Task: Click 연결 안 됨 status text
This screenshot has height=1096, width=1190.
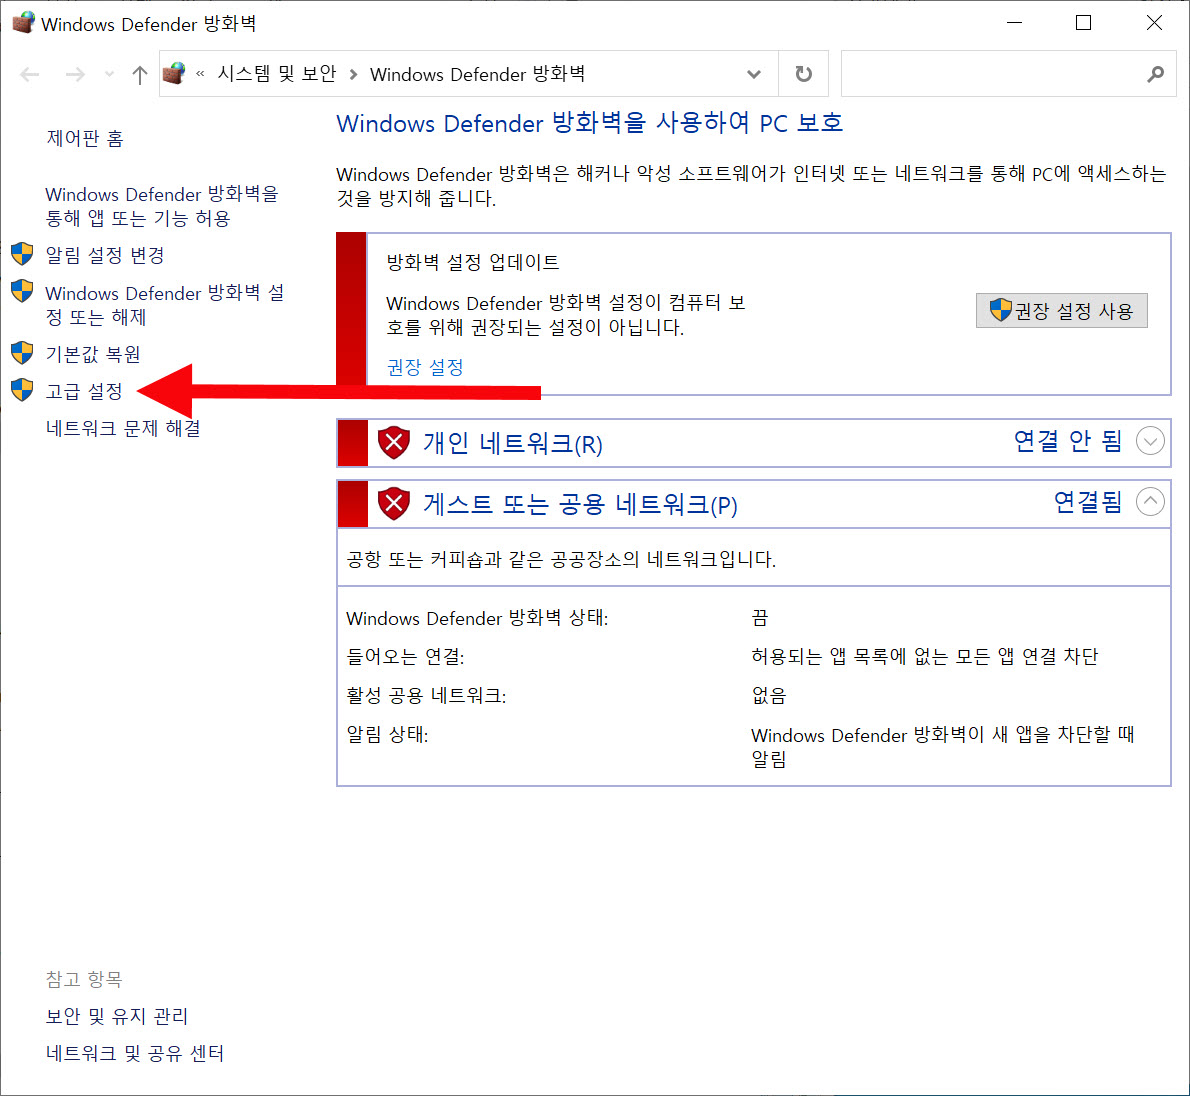Action: tap(1068, 441)
